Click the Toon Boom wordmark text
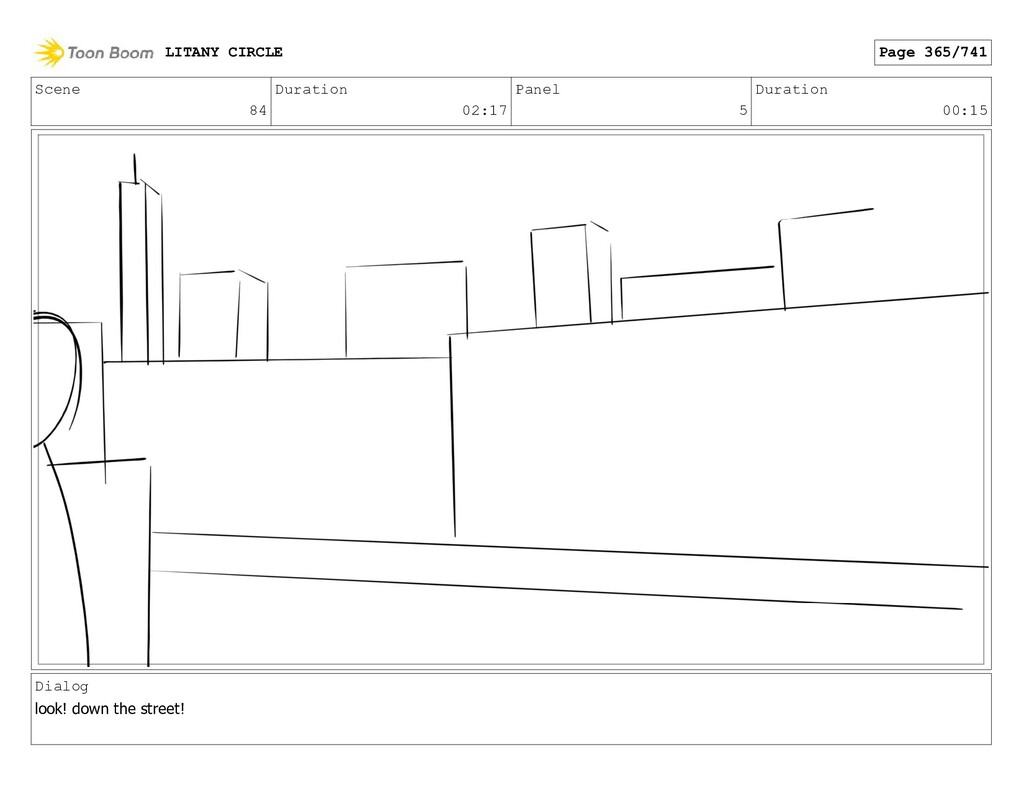This screenshot has height=791, width=1024. tap(110, 53)
